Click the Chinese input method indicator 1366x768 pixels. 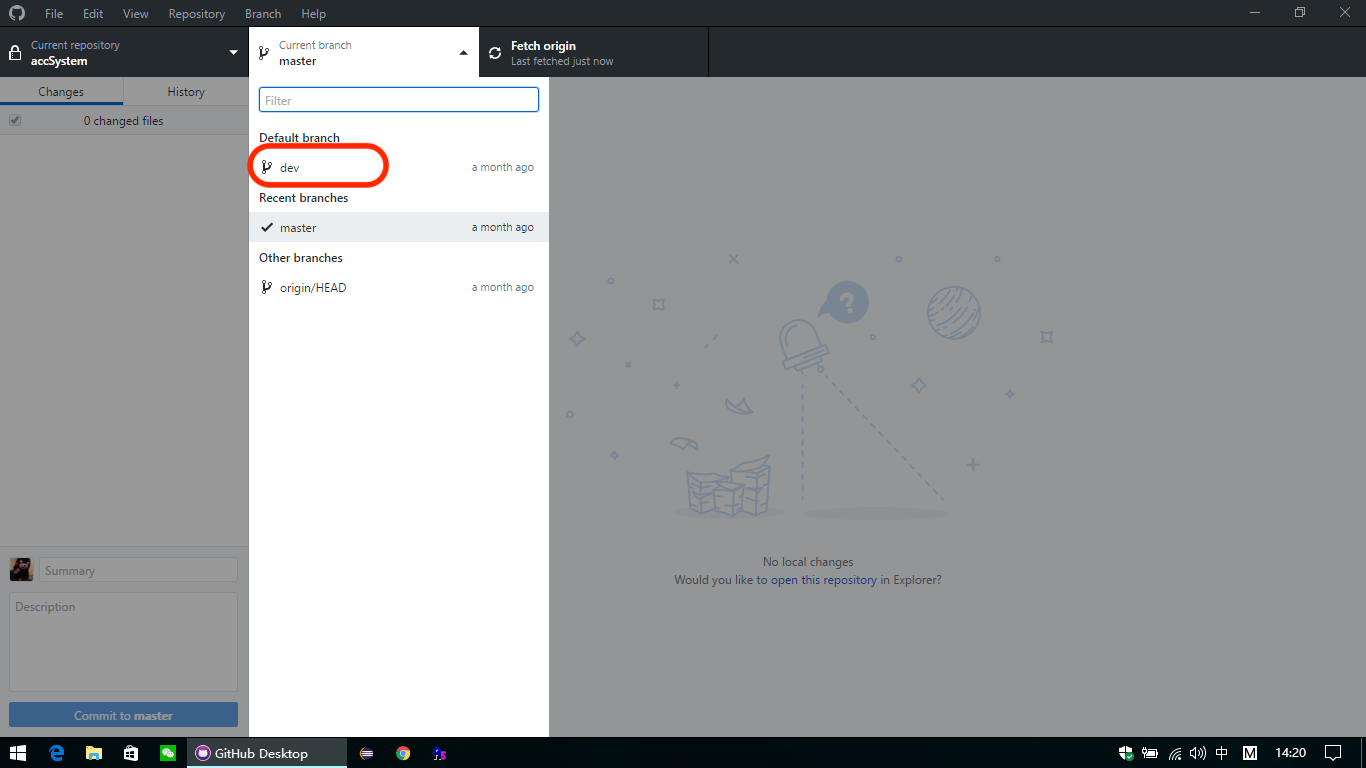pyautogui.click(x=1222, y=753)
